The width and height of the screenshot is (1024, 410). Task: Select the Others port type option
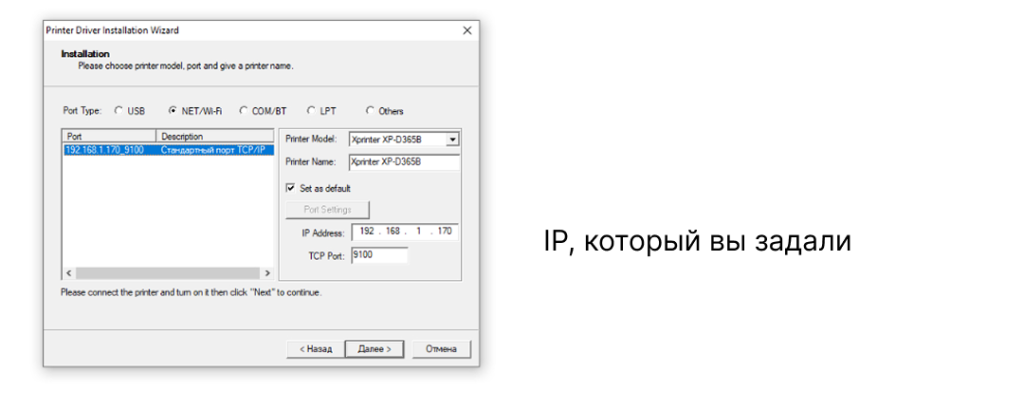[x=370, y=111]
